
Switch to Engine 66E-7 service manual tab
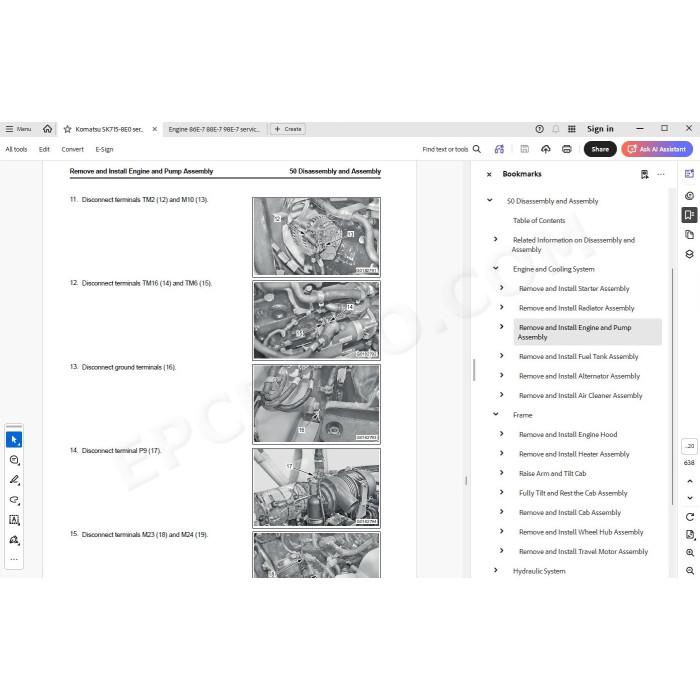point(214,129)
